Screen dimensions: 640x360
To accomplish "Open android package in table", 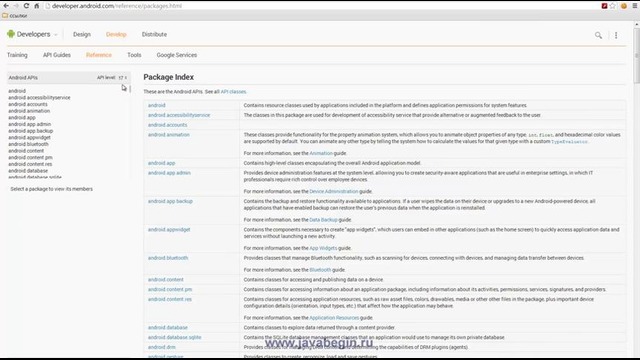I will pyautogui.click(x=157, y=105).
